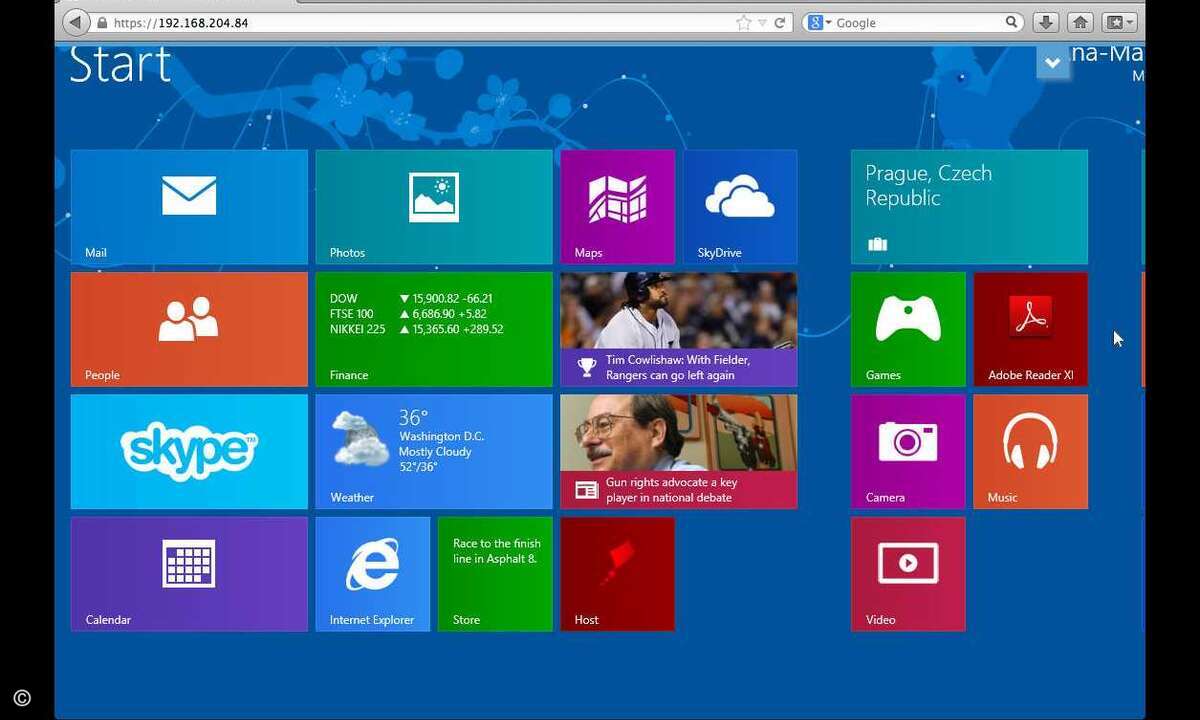Open the Finance stock tile
This screenshot has height=720, width=1200.
click(x=434, y=329)
